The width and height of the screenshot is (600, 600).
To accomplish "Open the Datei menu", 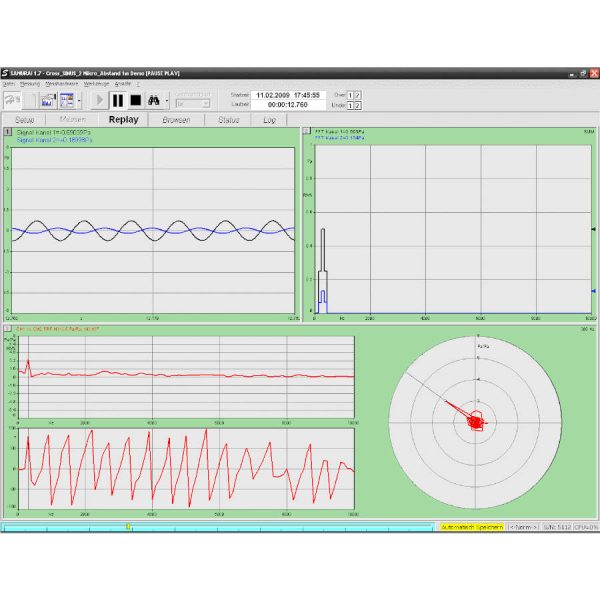I will (x=8, y=84).
